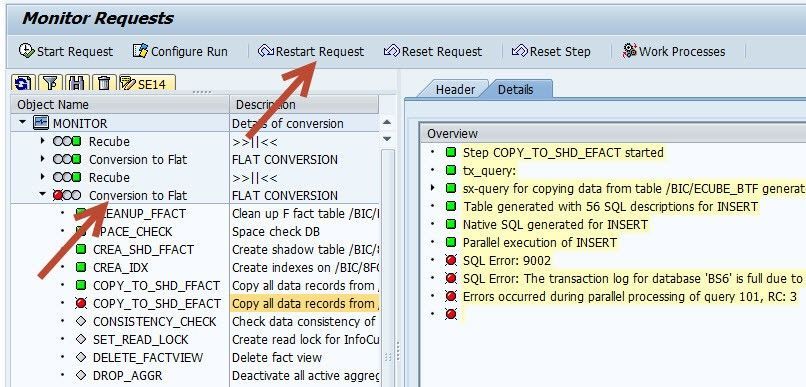Viewport: 806px width, 387px height.
Task: Click 'SQL Error: The transaction log' message
Action: pos(633,279)
